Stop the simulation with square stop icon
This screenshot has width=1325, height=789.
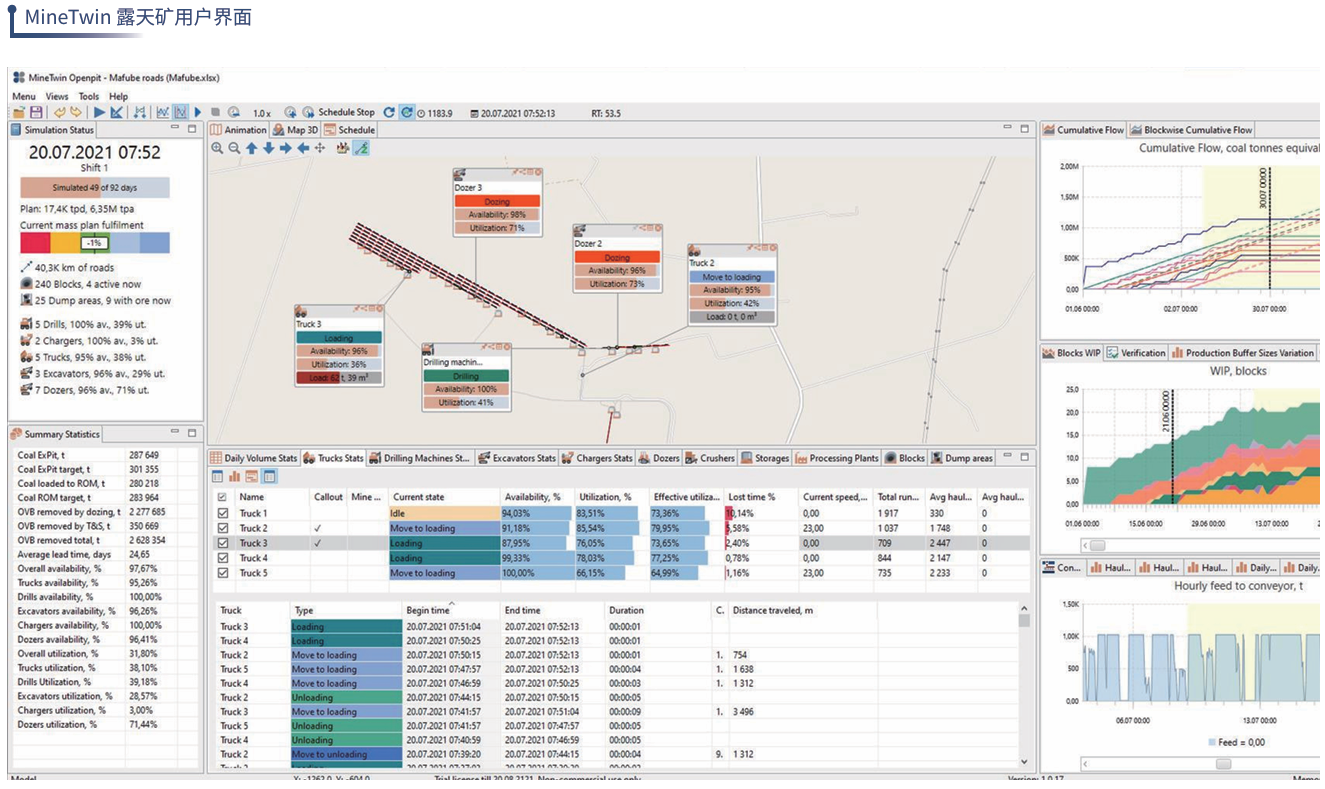pyautogui.click(x=216, y=113)
